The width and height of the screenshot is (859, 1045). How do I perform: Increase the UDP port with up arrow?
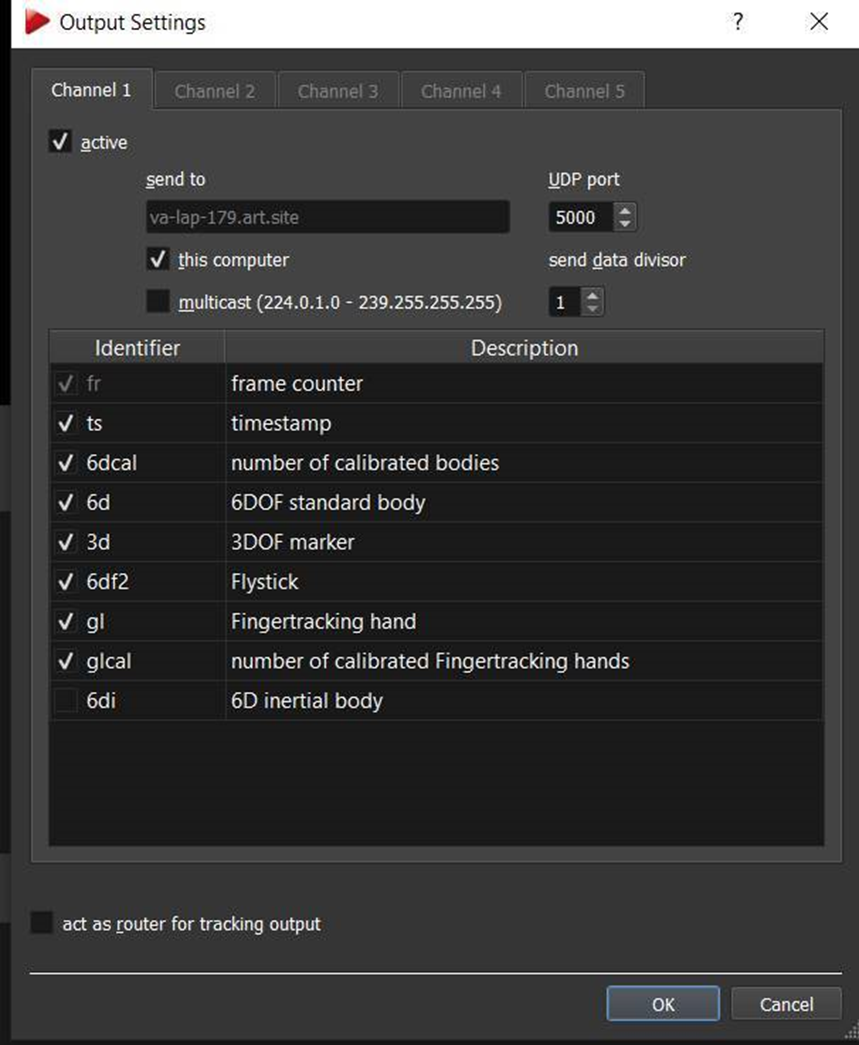pos(625,211)
